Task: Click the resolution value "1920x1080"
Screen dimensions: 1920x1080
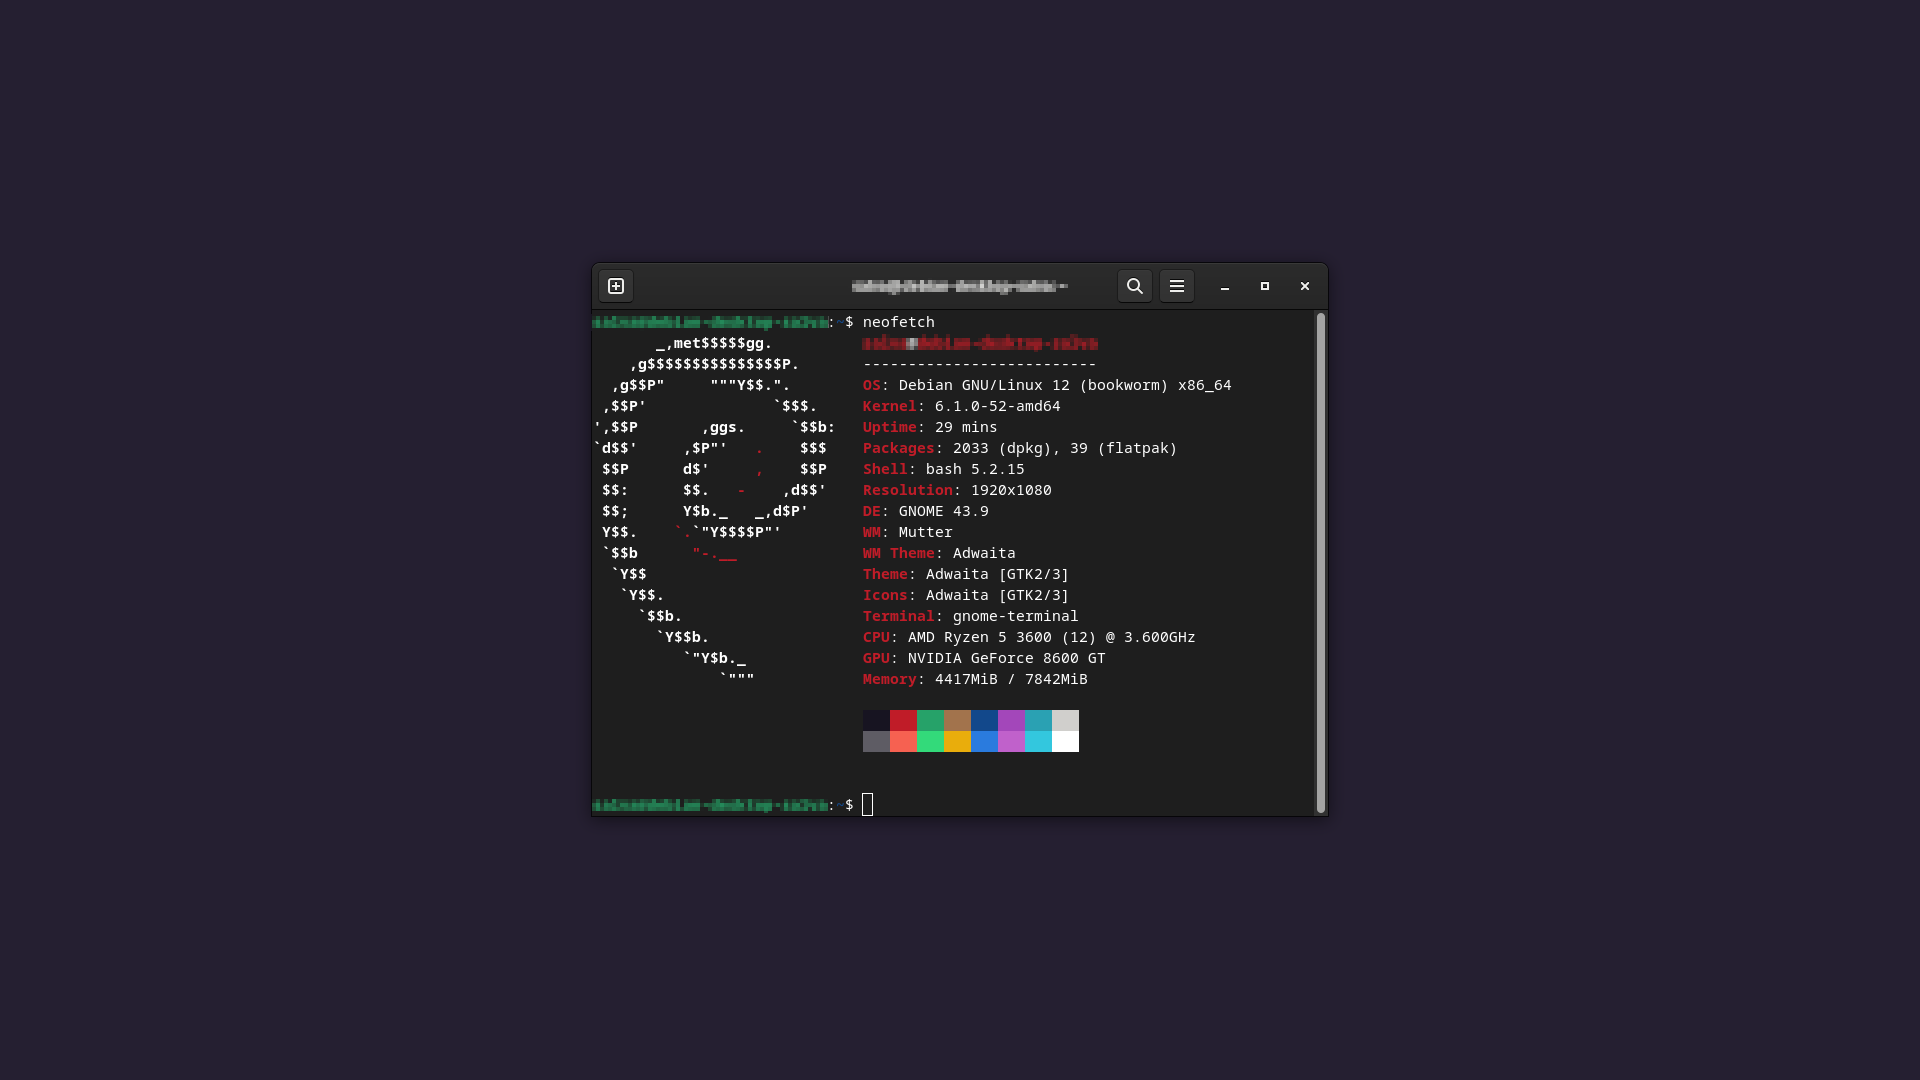Action: pyautogui.click(x=1011, y=490)
